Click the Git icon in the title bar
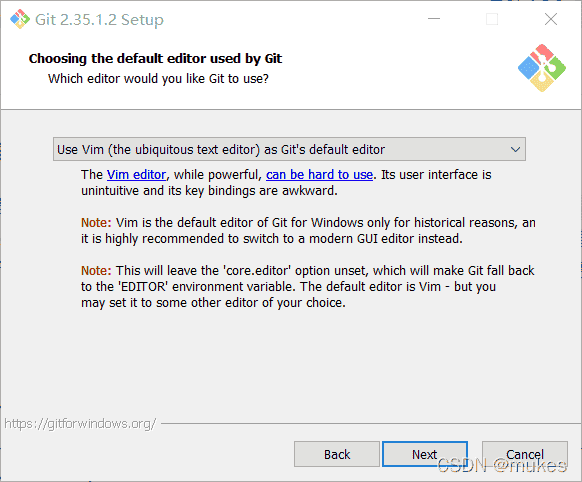The width and height of the screenshot is (582, 482). pos(20,19)
